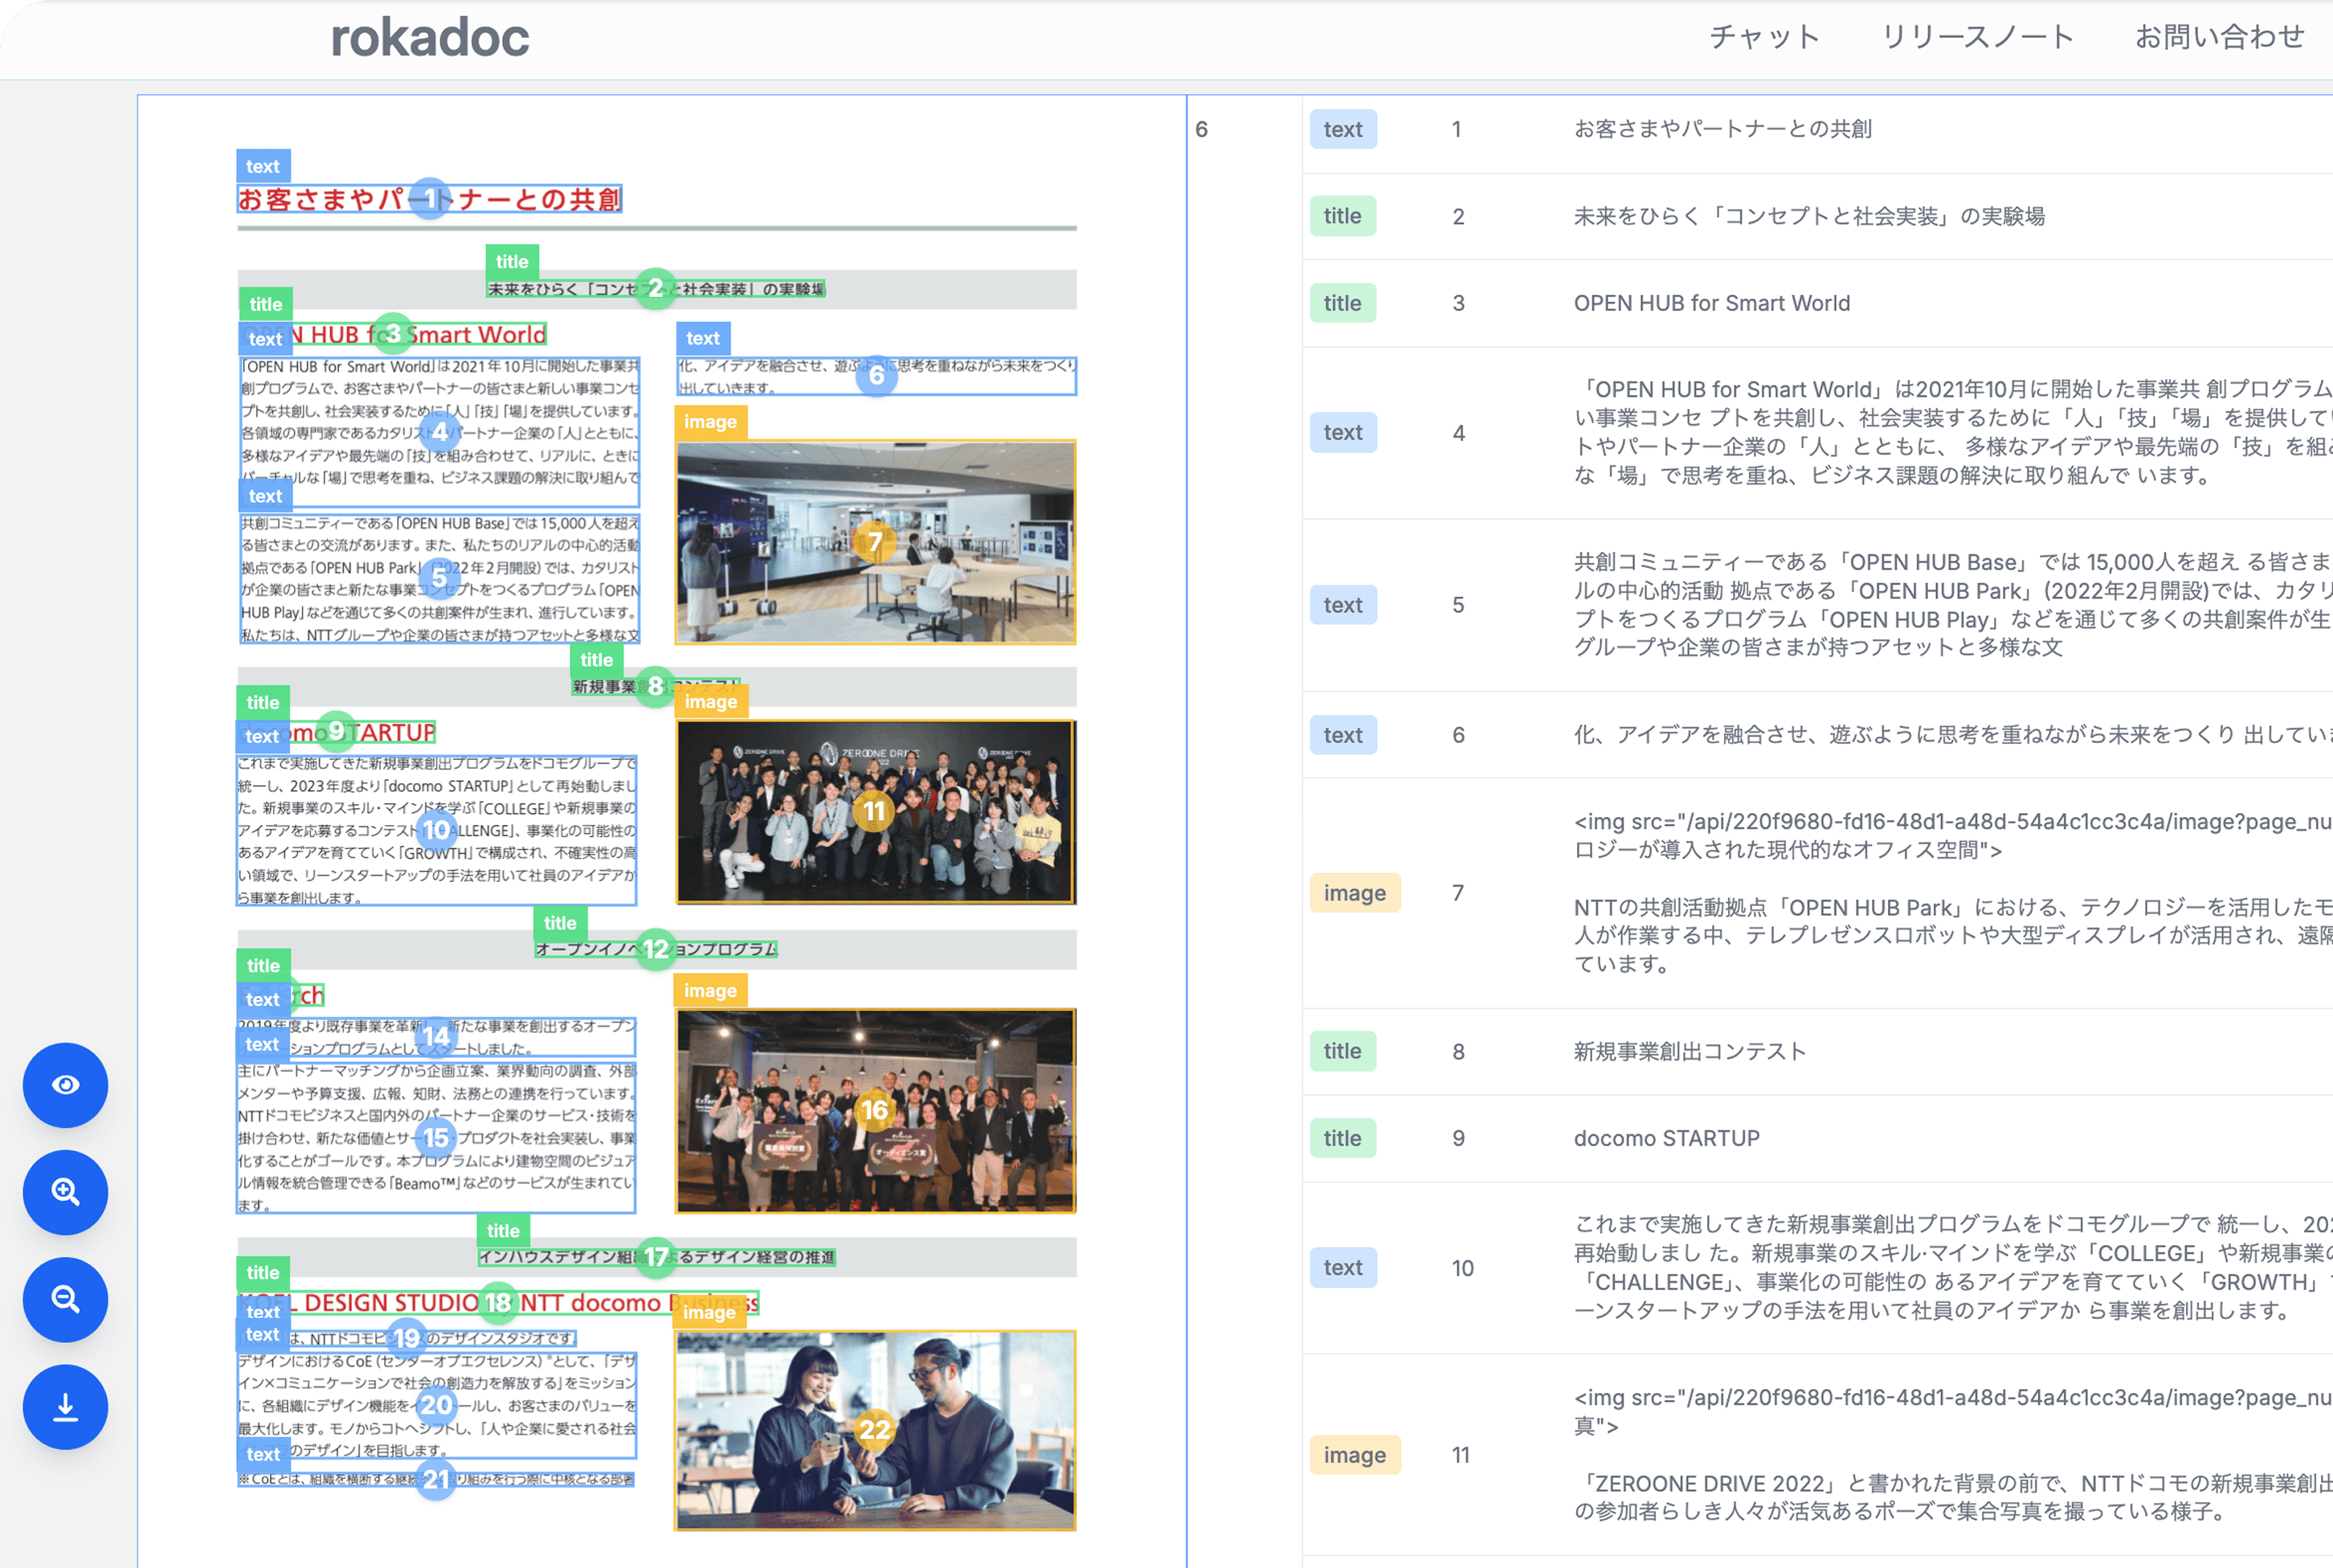Toggle visibility with the eye button

(65, 1085)
